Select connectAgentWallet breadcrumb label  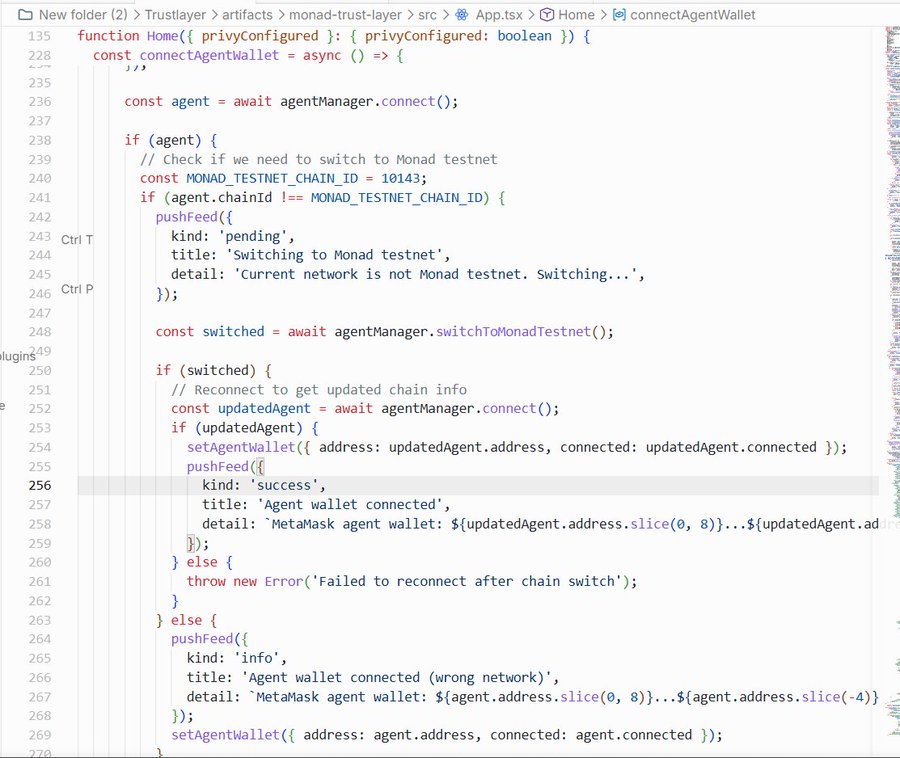(693, 15)
